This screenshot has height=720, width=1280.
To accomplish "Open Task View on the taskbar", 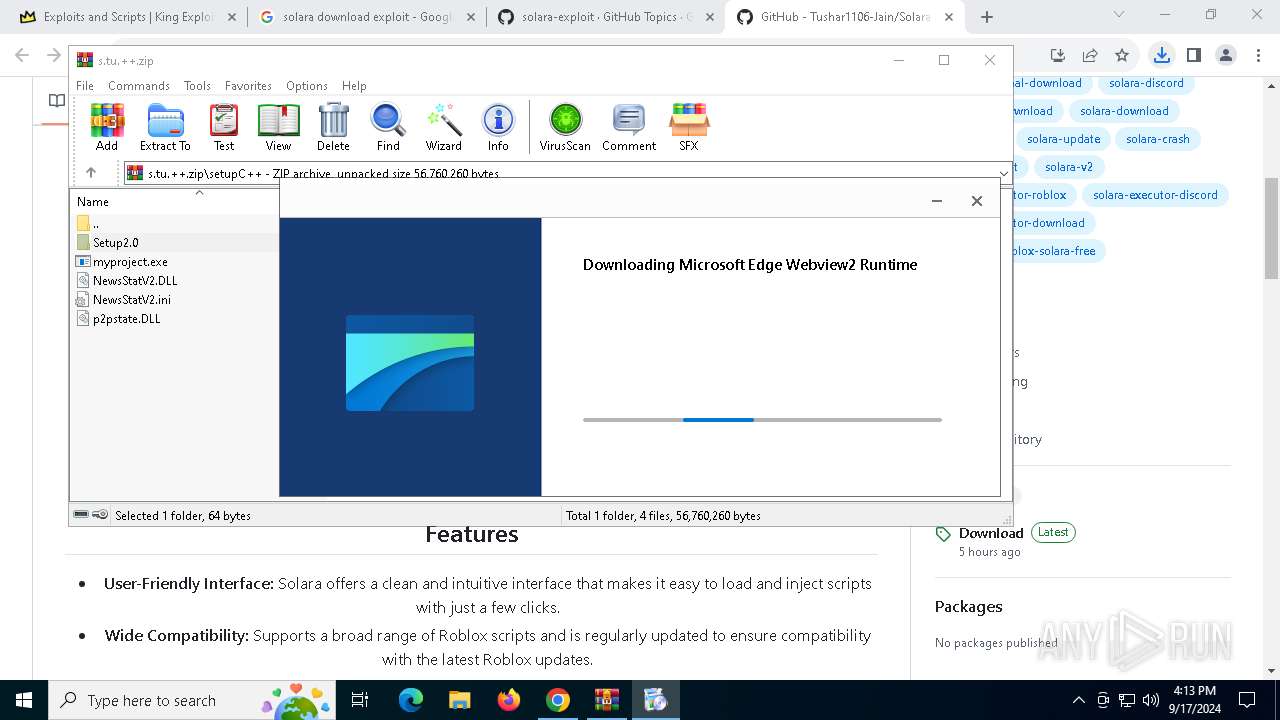I will coord(360,700).
